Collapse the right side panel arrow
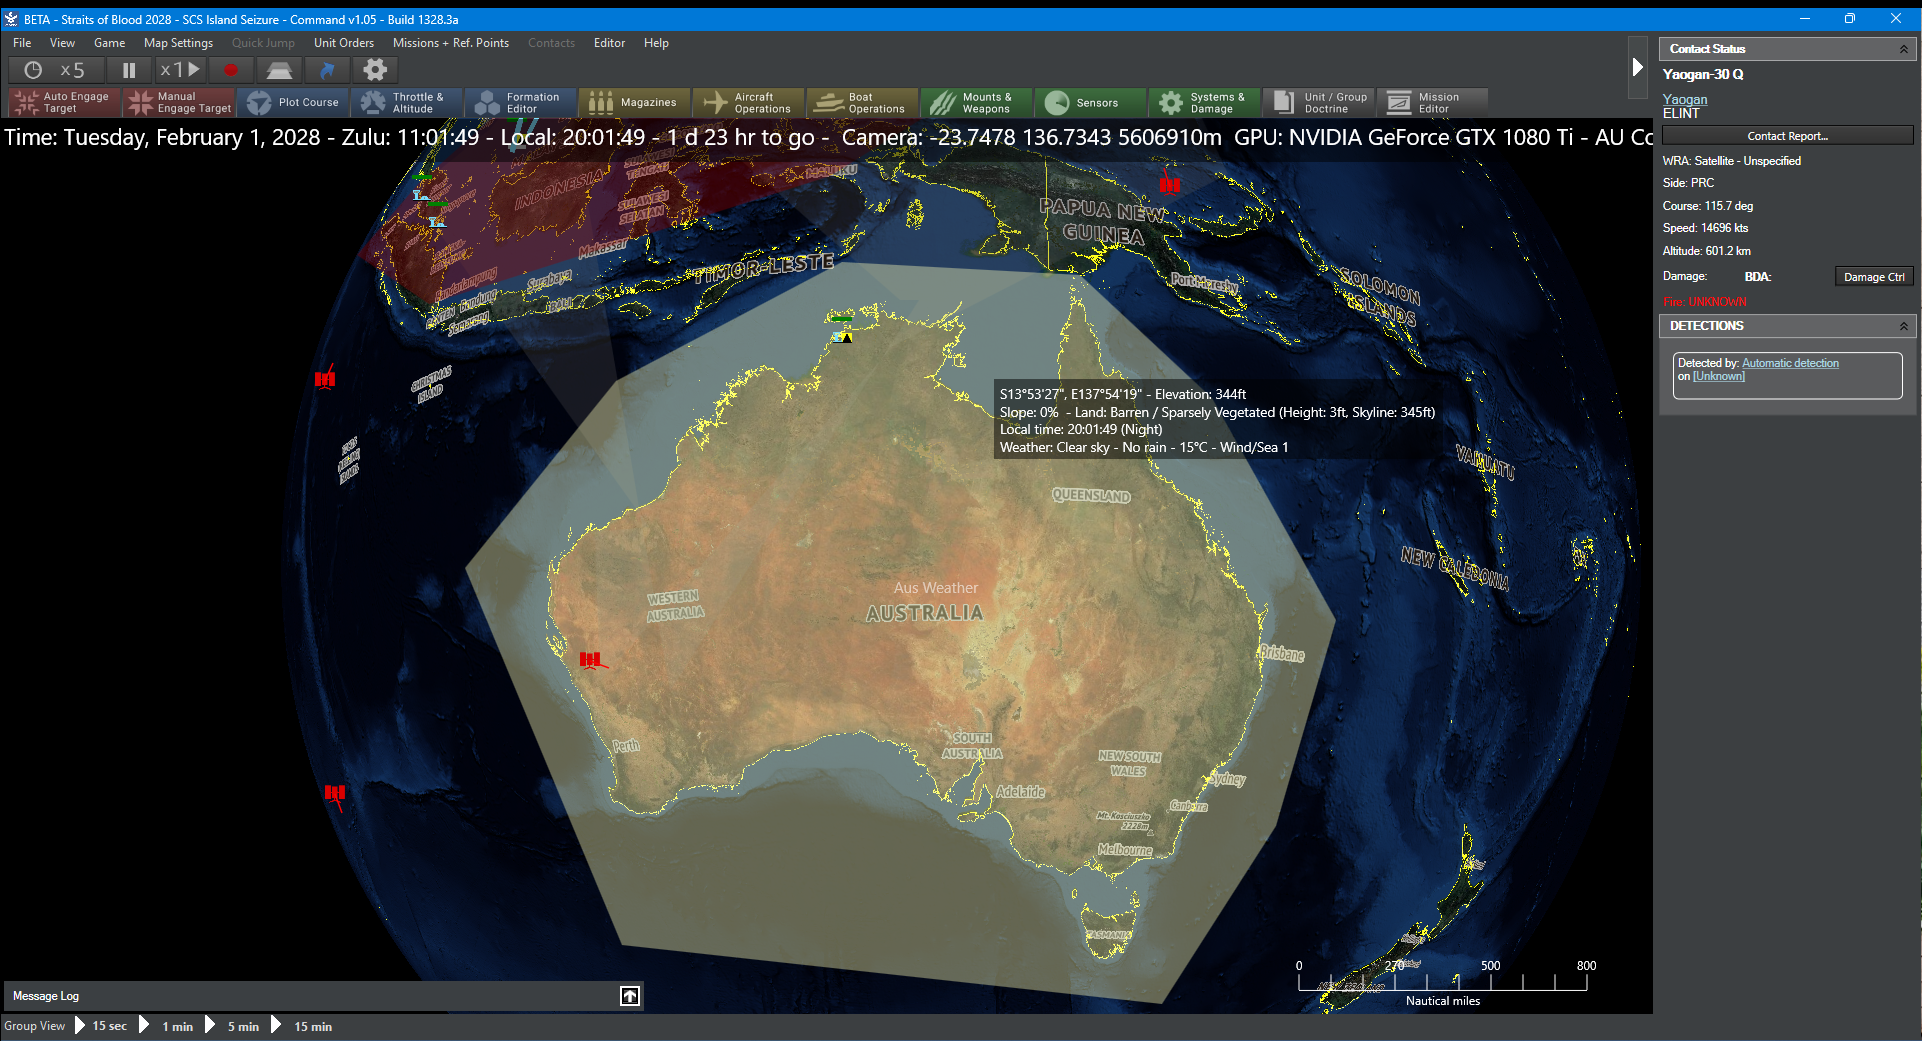Screen dimensions: 1922x1041 (x=1637, y=67)
